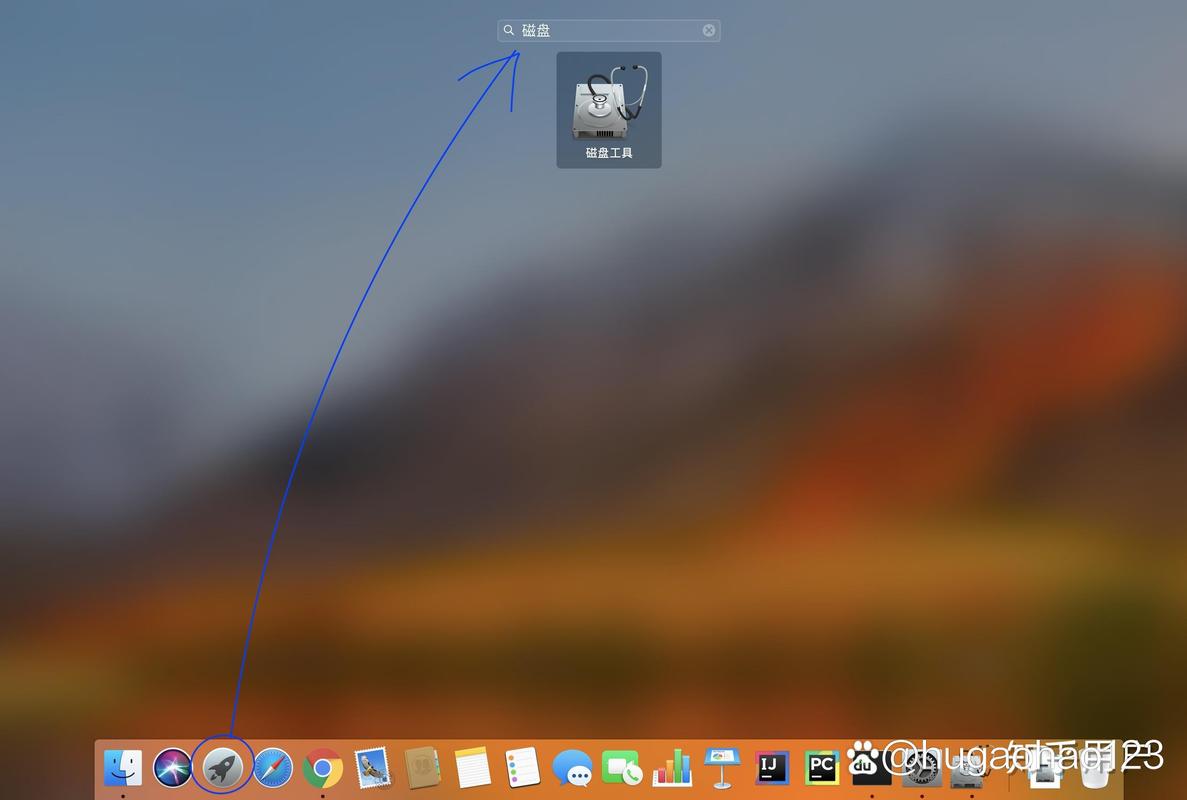The image size is (1187, 800).
Task: Start FaceTime from the Dock
Action: 622,768
